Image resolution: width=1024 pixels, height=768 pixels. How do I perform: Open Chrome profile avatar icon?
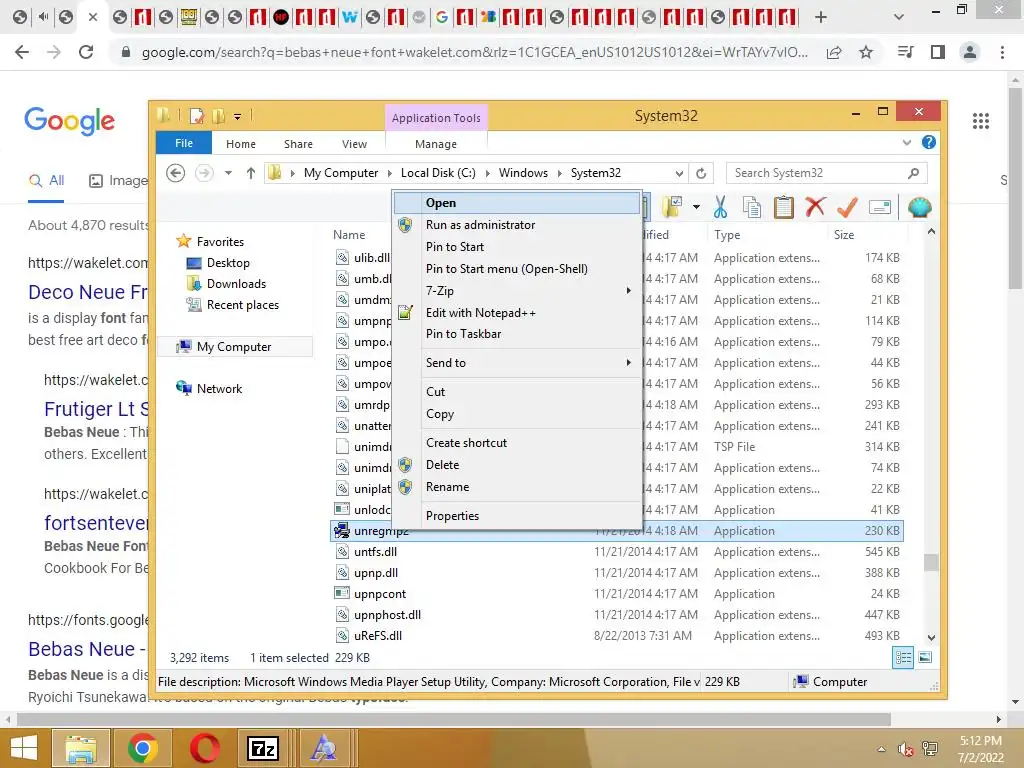pos(970,52)
